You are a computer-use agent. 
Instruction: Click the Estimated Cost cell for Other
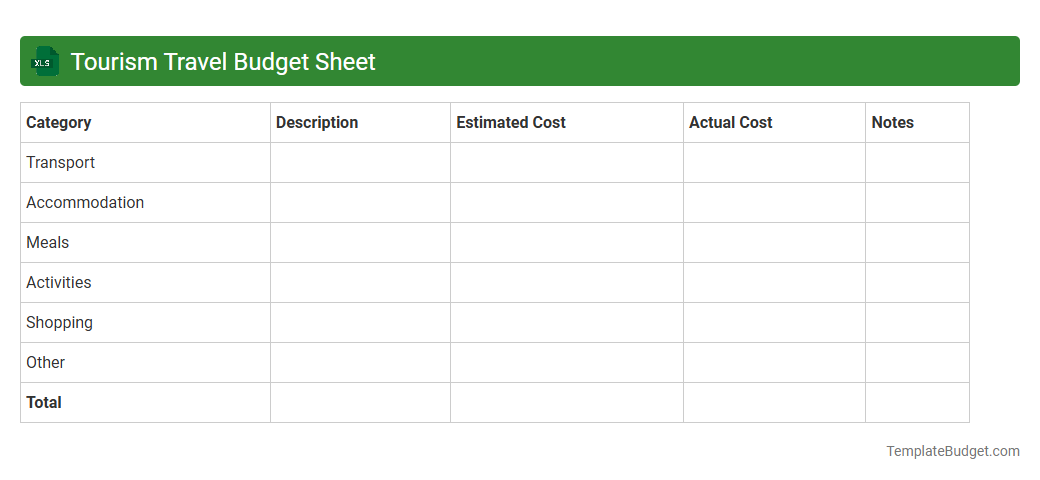(566, 363)
